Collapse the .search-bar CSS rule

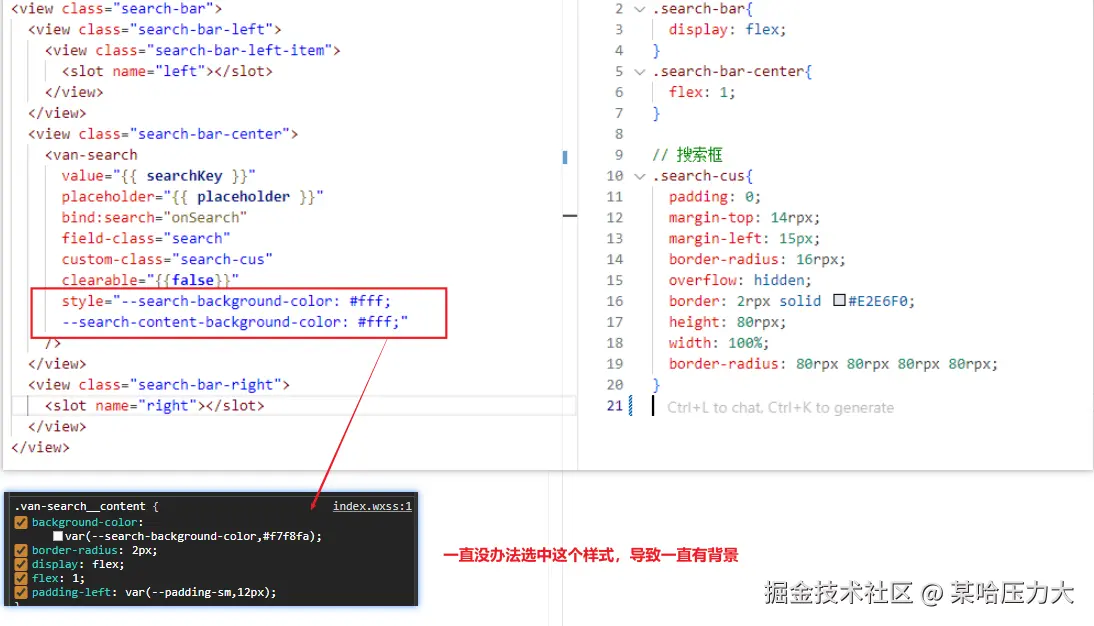pos(640,8)
